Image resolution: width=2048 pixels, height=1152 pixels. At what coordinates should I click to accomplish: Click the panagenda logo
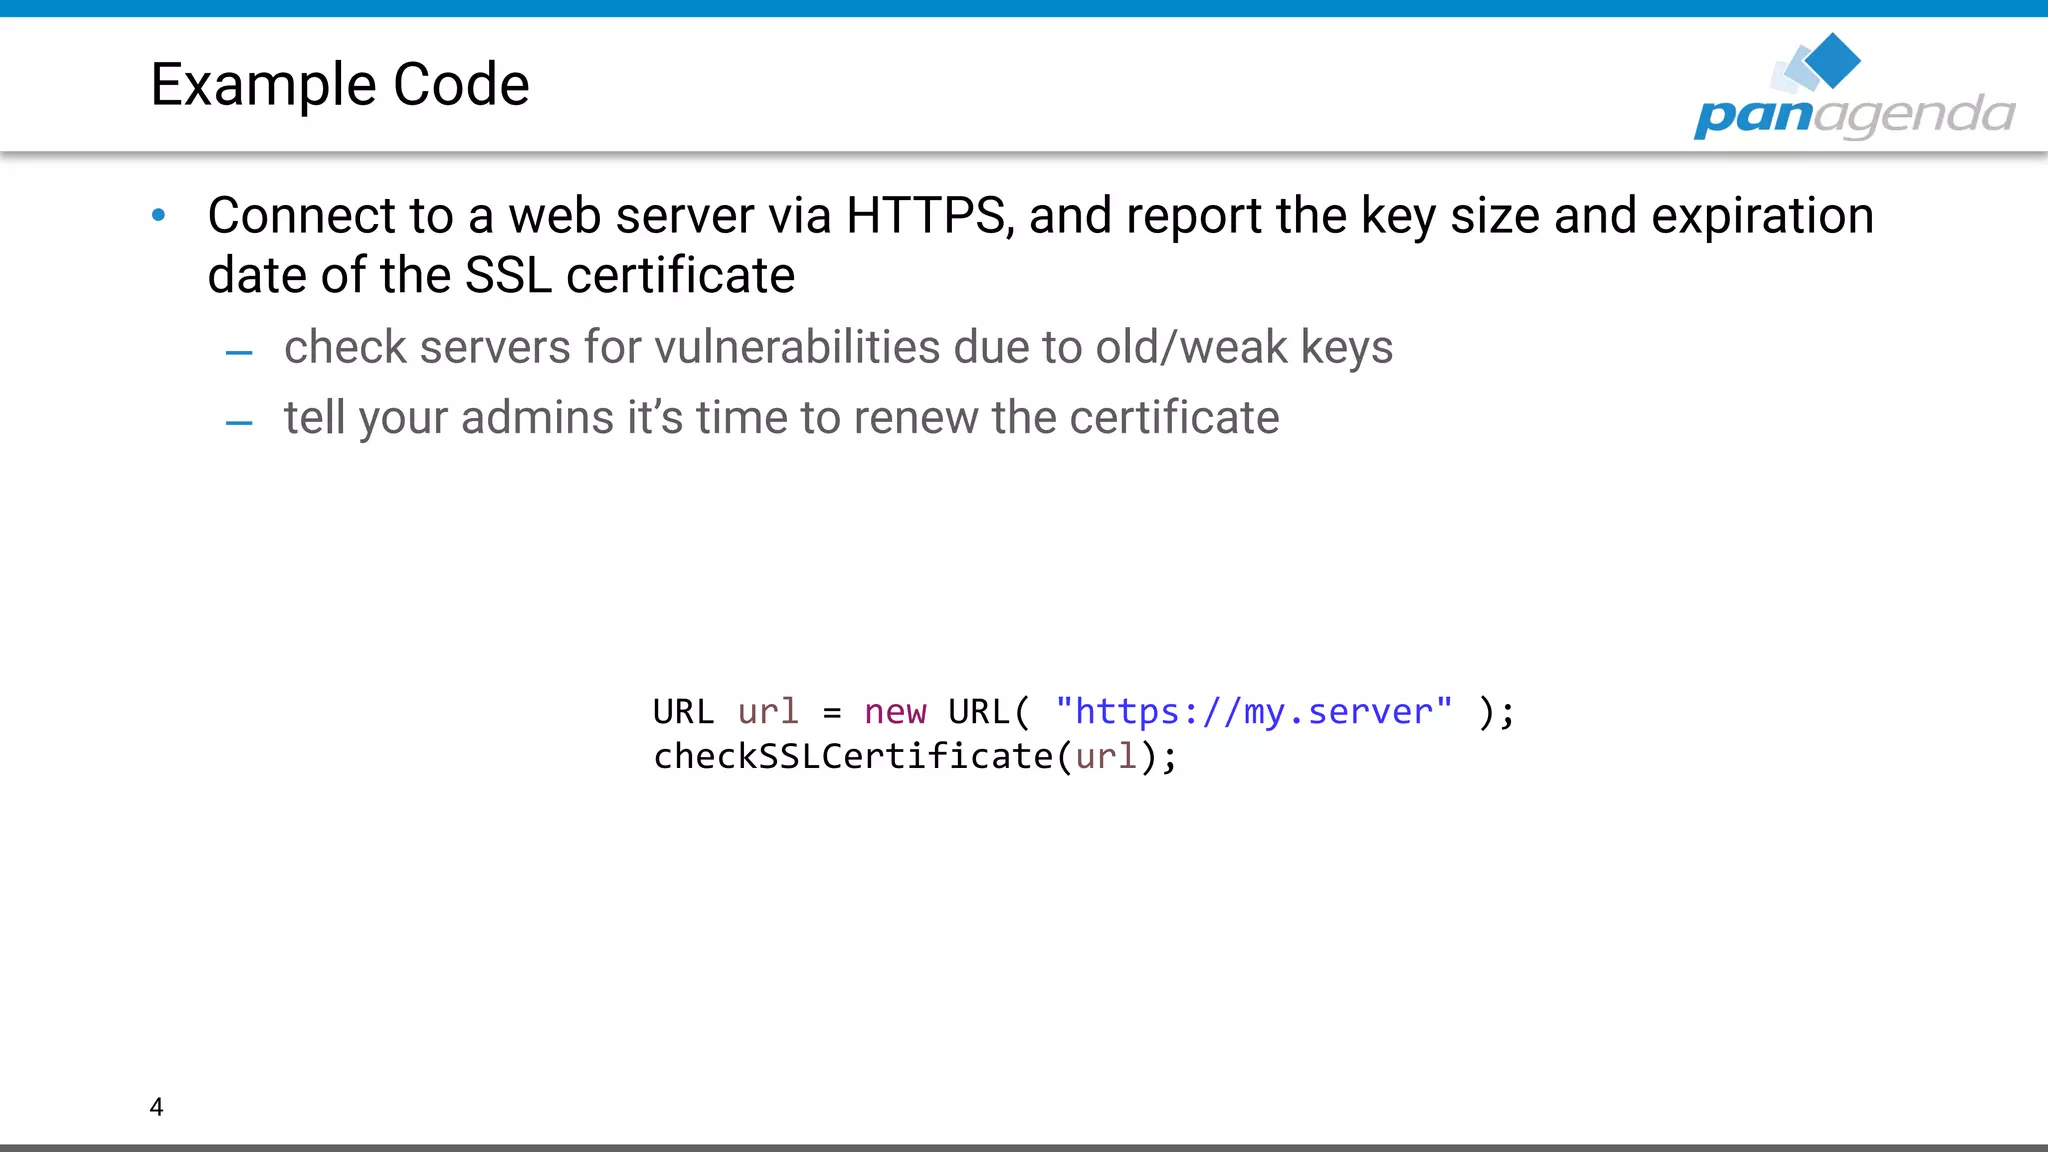tap(1854, 113)
